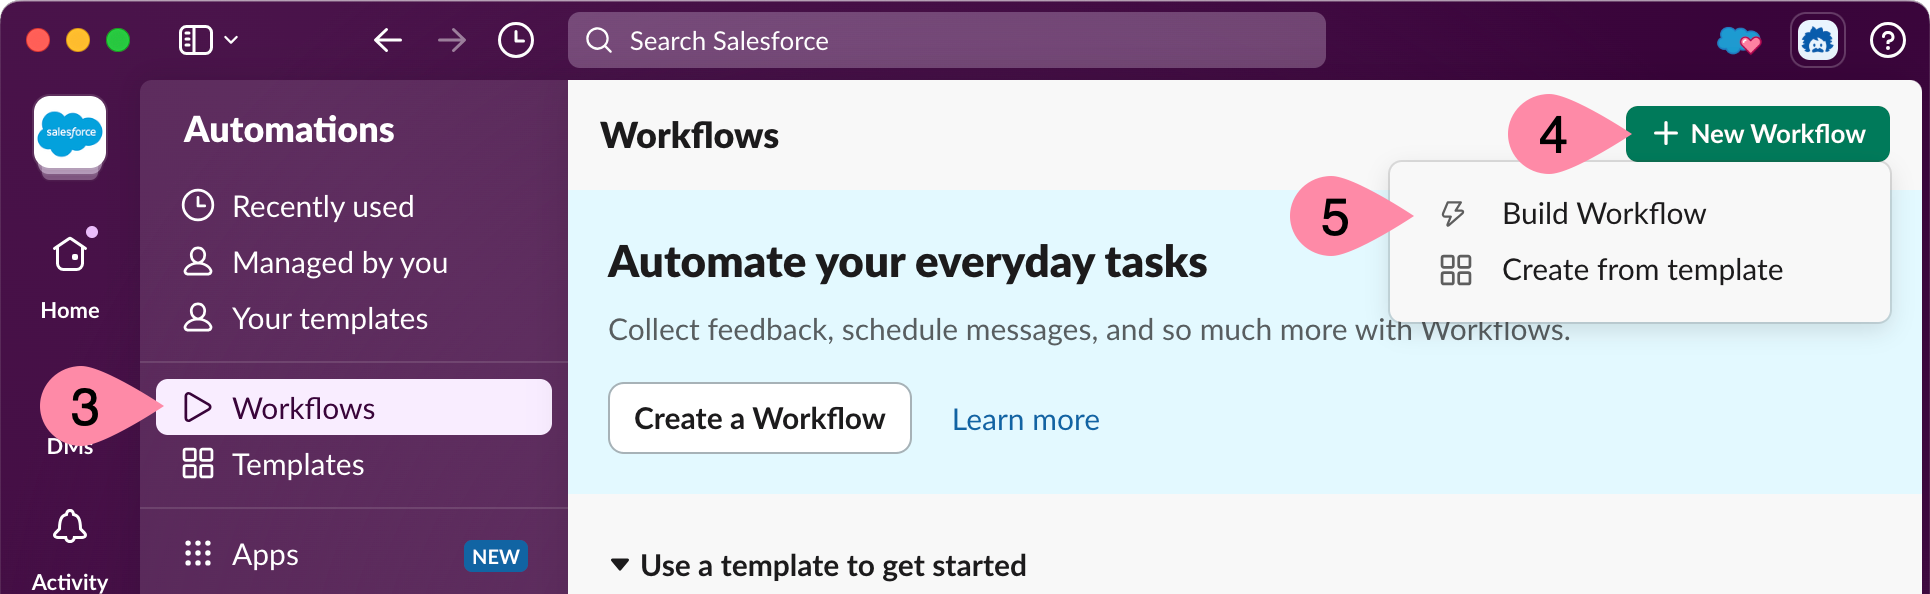Choose Create from template menu item
The image size is (1930, 594).
pos(1641,270)
